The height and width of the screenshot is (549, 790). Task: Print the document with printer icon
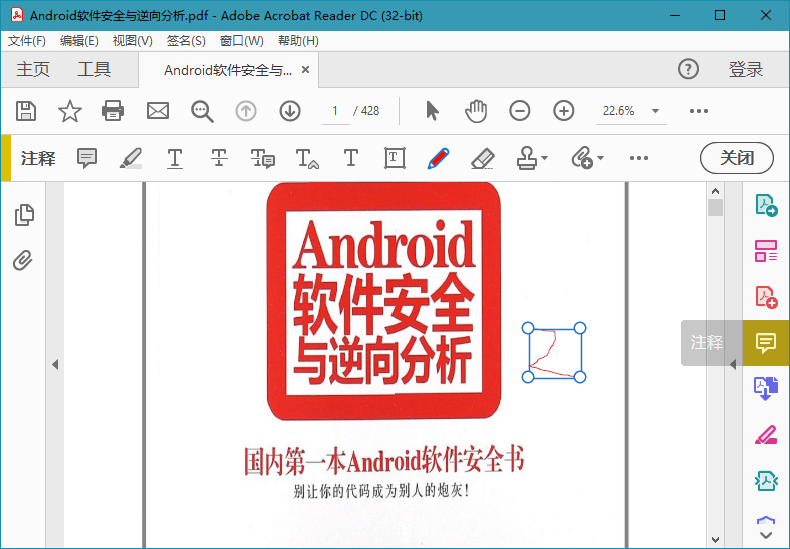[x=113, y=111]
